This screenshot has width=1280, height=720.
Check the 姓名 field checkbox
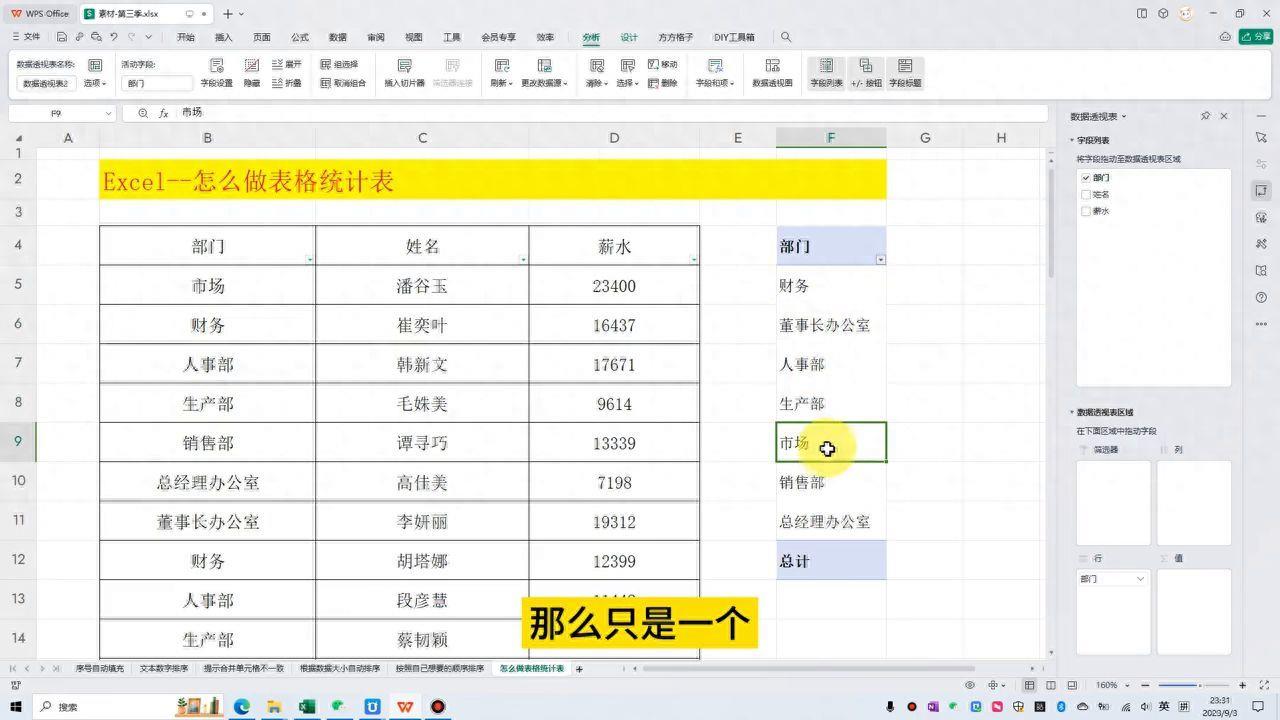[1086, 194]
